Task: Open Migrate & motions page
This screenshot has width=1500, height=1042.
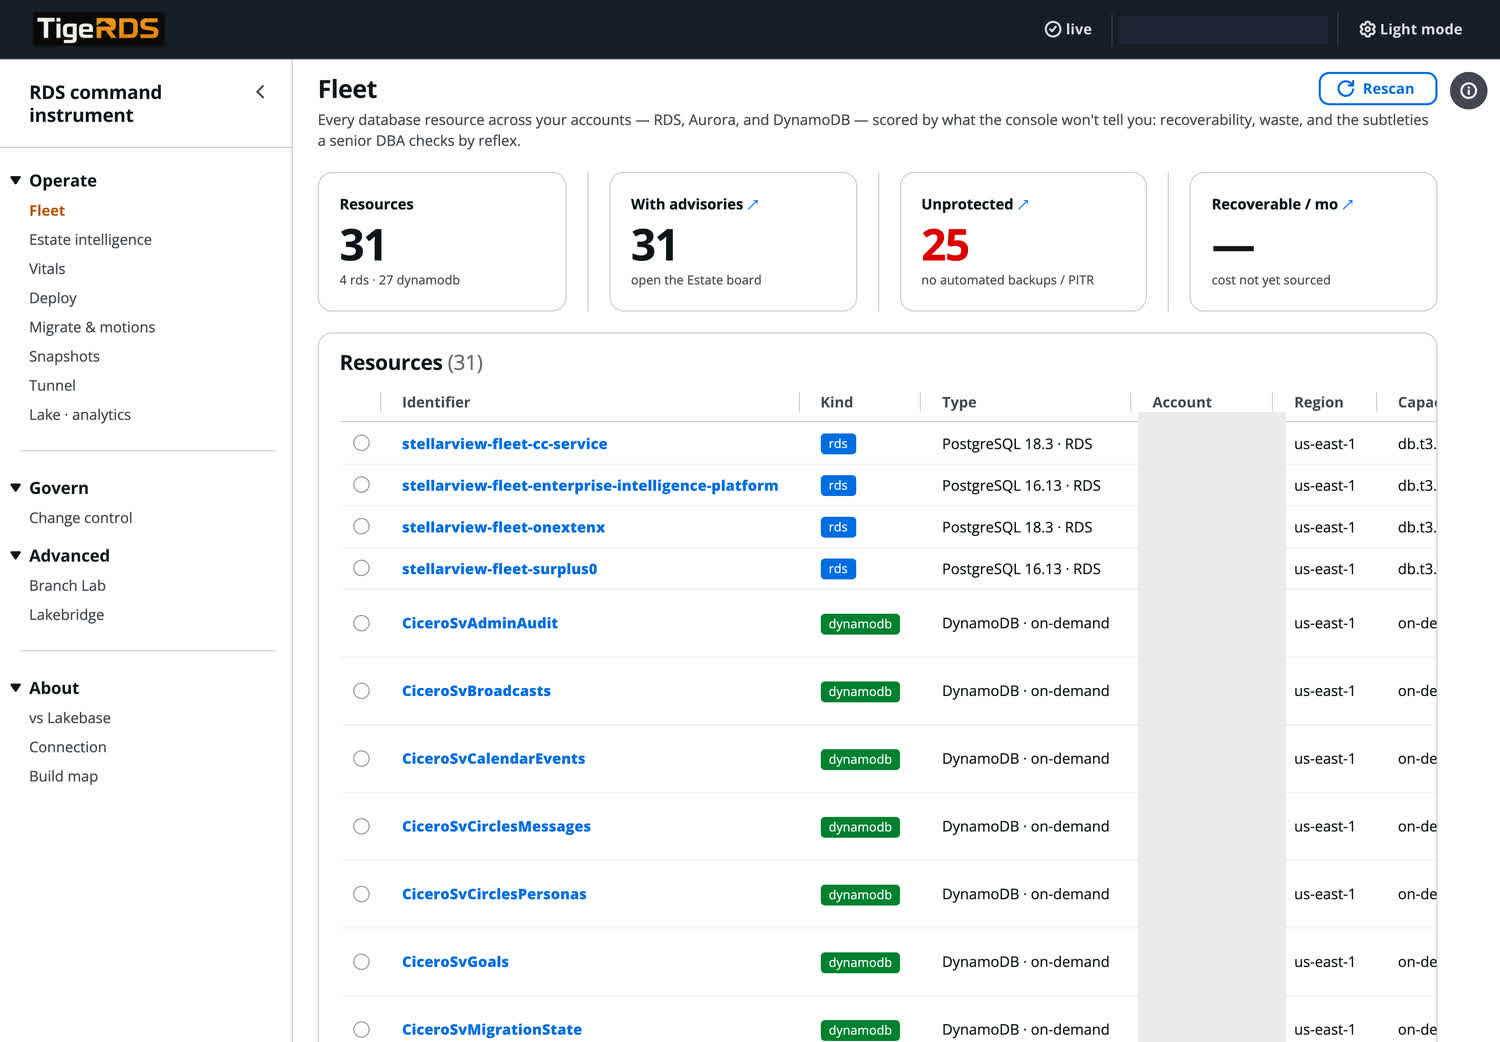Action: click(x=92, y=328)
